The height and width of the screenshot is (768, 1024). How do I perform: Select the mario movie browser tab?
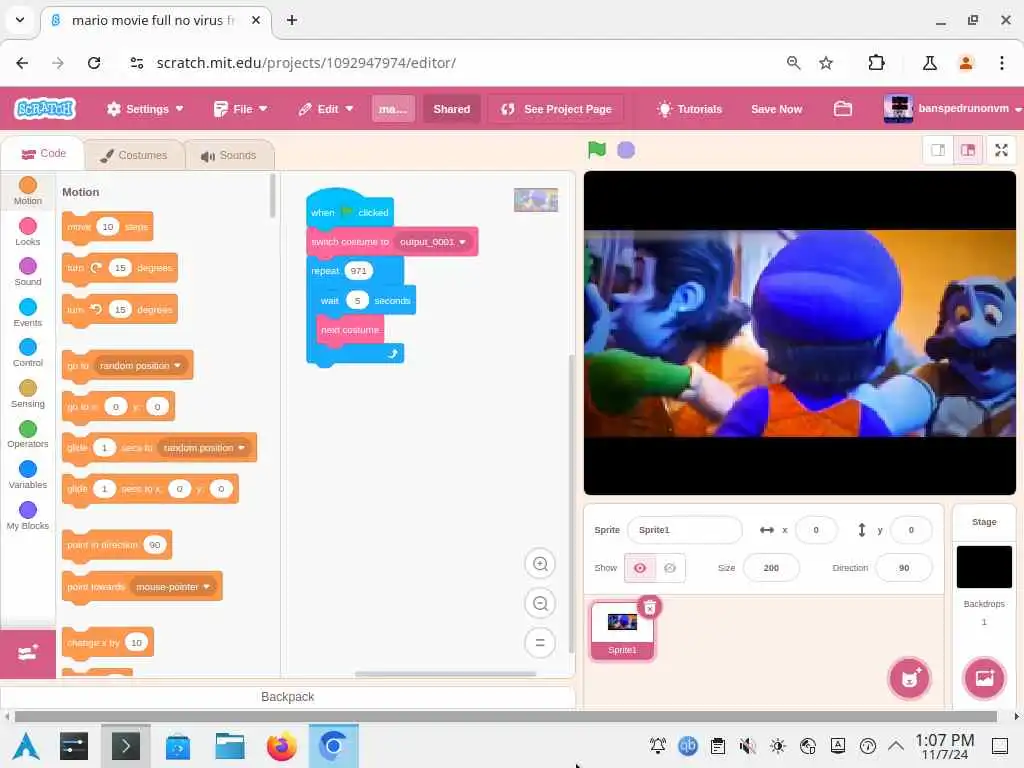153,20
